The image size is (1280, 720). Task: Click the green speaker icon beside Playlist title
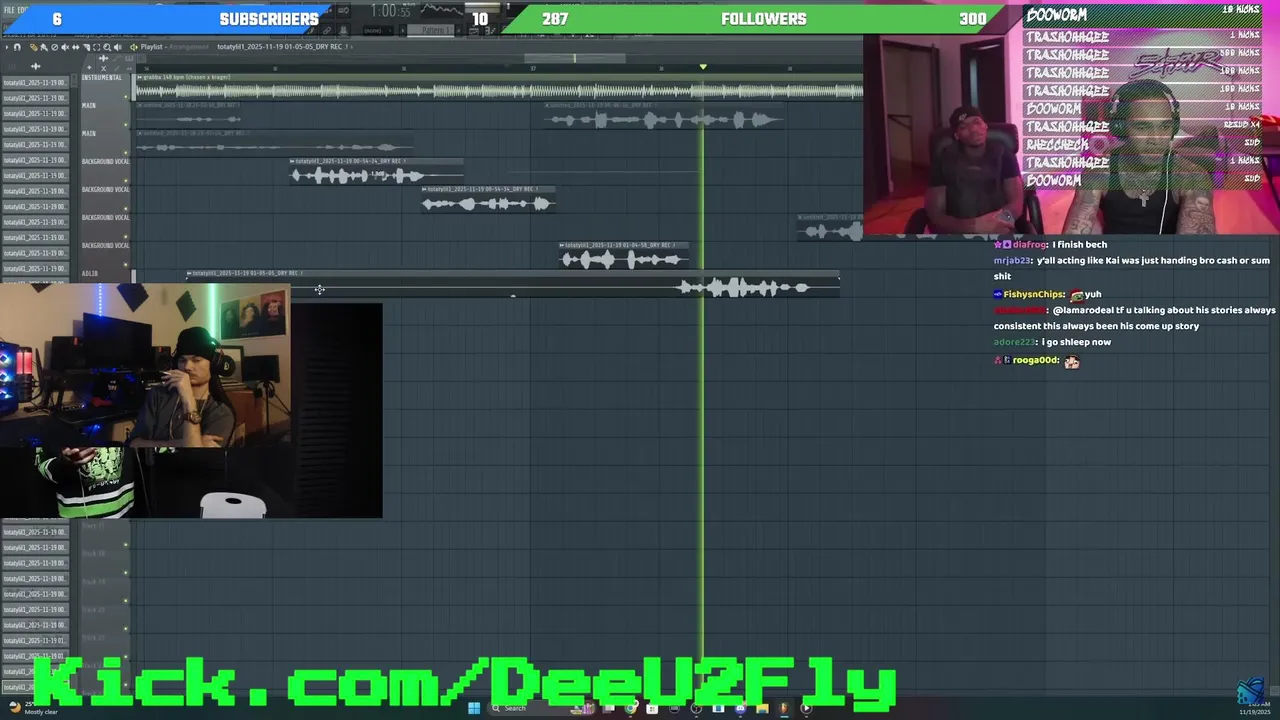(134, 47)
